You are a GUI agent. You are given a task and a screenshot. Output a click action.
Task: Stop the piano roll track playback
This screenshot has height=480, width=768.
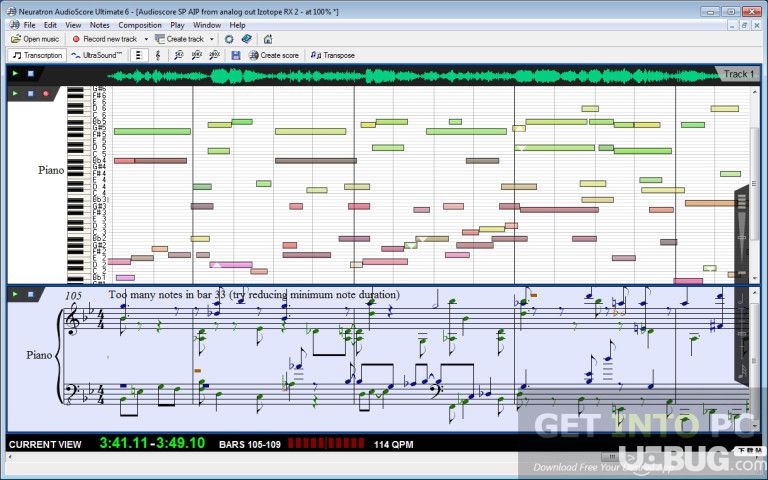coord(30,93)
